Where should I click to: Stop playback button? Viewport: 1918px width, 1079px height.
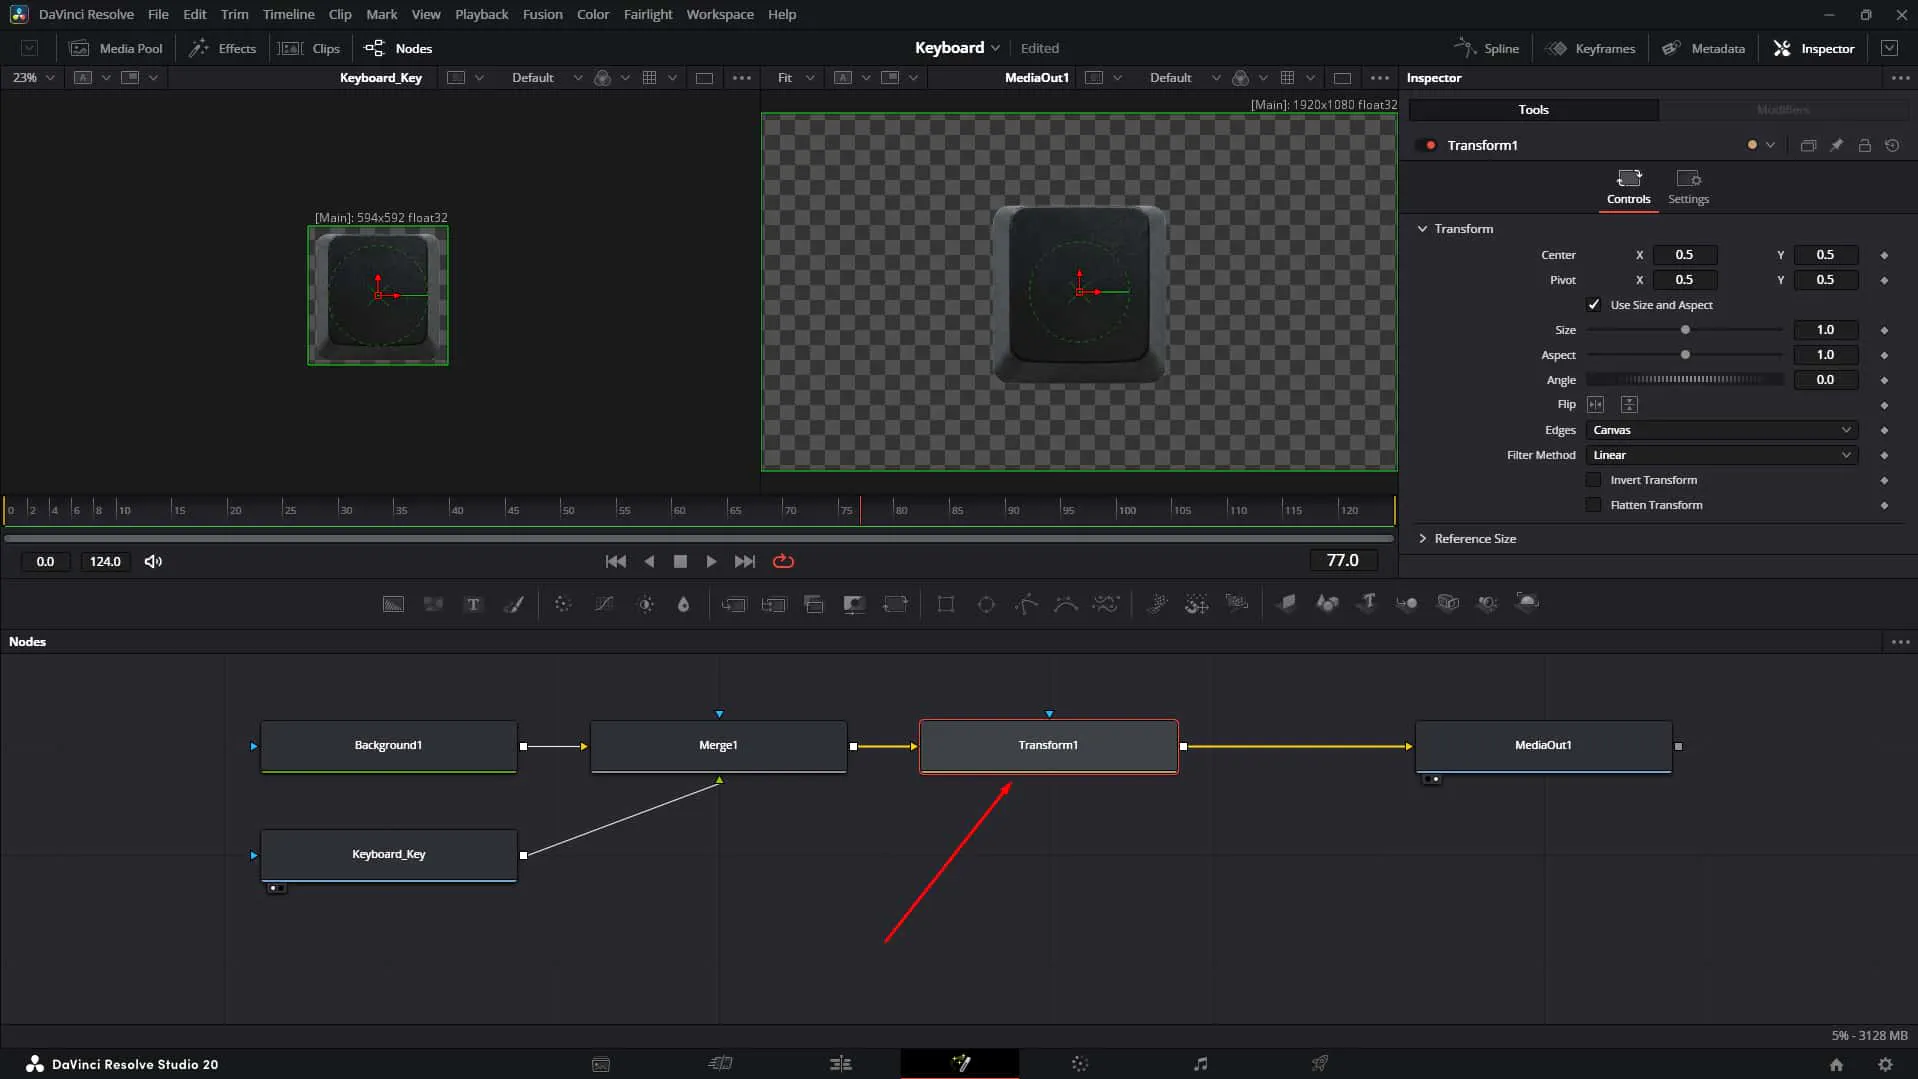680,561
